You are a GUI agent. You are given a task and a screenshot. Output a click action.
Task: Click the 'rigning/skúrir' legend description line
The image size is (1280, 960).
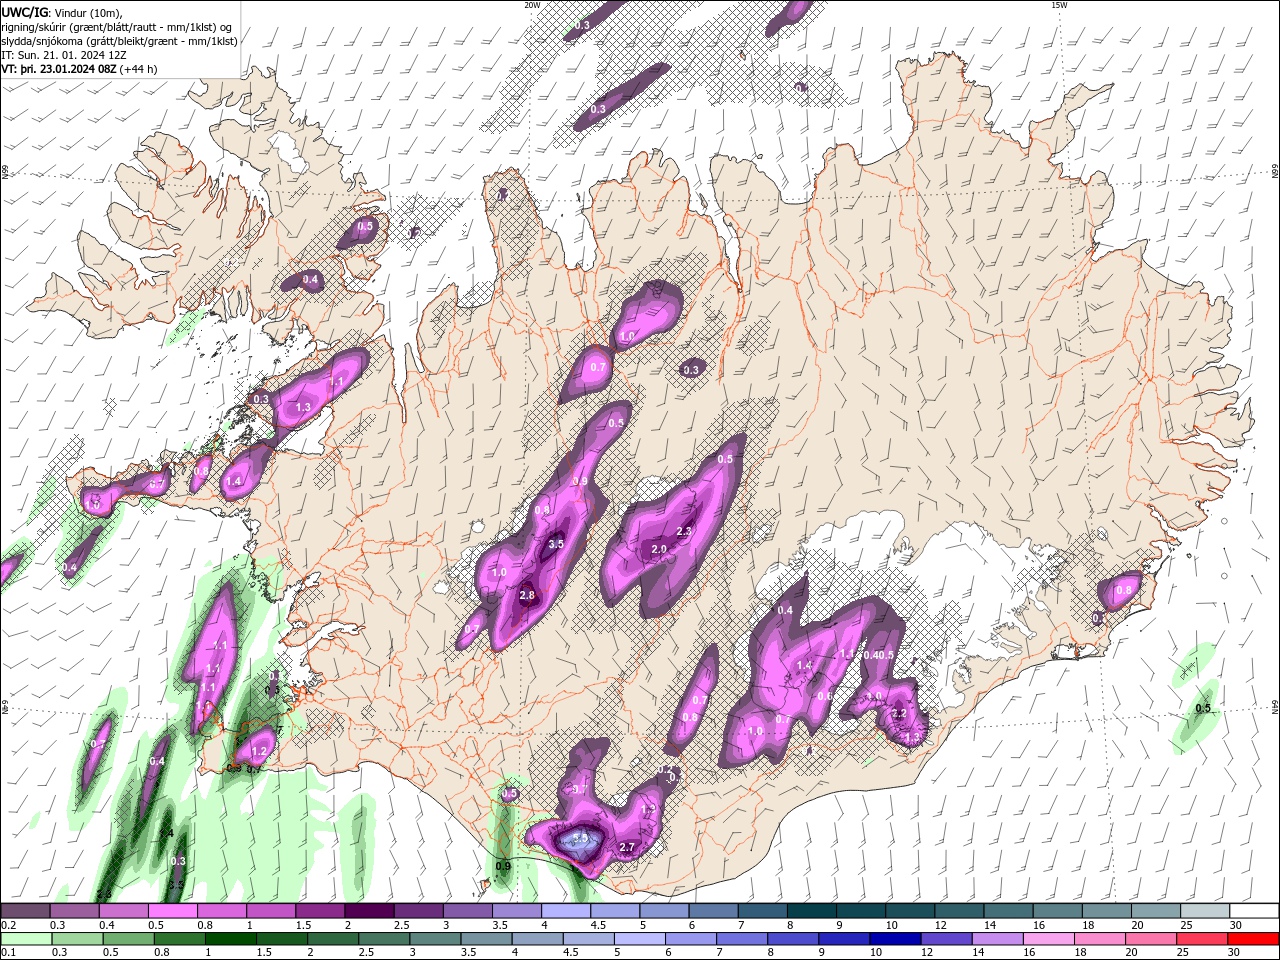click(117, 26)
